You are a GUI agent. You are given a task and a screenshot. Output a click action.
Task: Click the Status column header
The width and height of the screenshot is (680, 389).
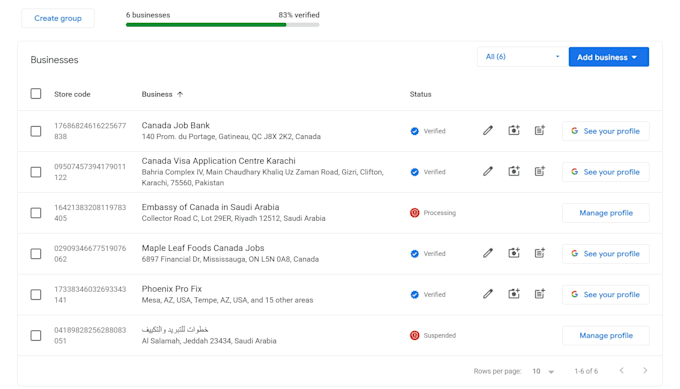point(421,94)
